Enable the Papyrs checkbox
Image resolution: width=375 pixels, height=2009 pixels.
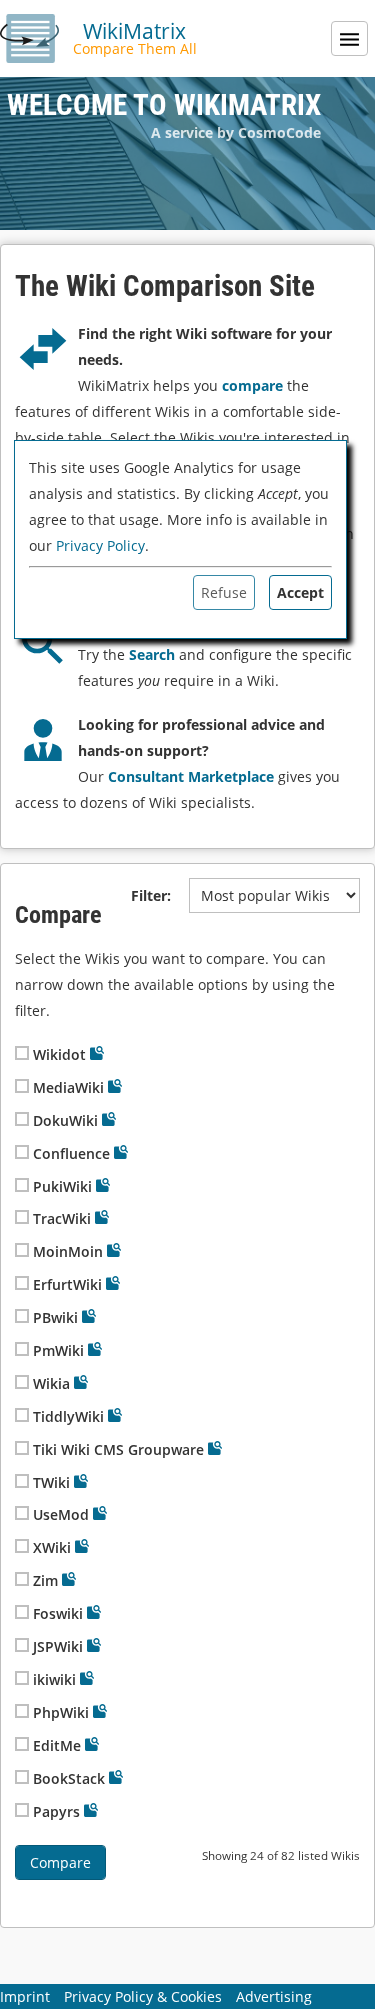(x=22, y=1810)
